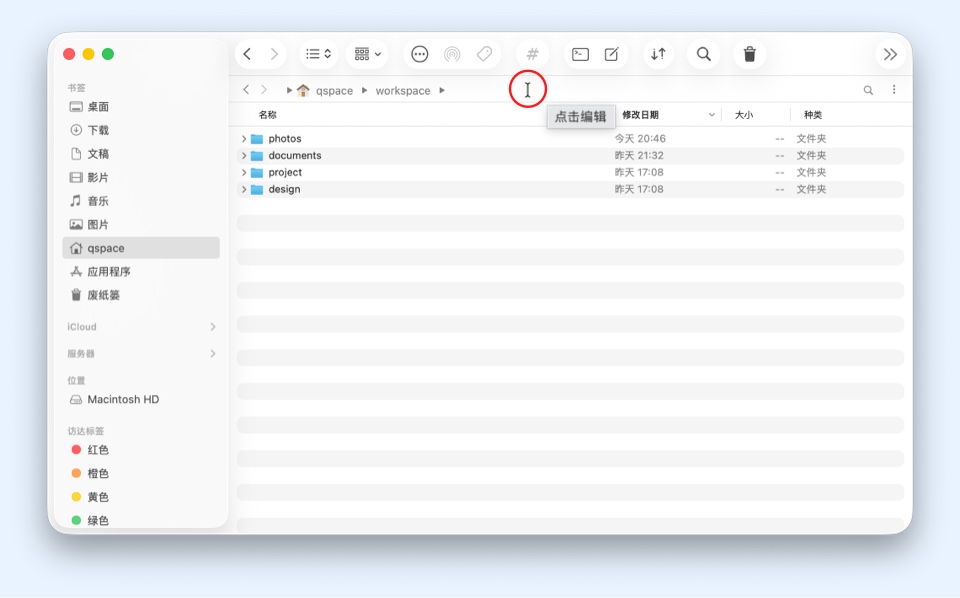The image size is (960, 598).
Task: Go back using toolbar back arrow
Action: point(247,54)
